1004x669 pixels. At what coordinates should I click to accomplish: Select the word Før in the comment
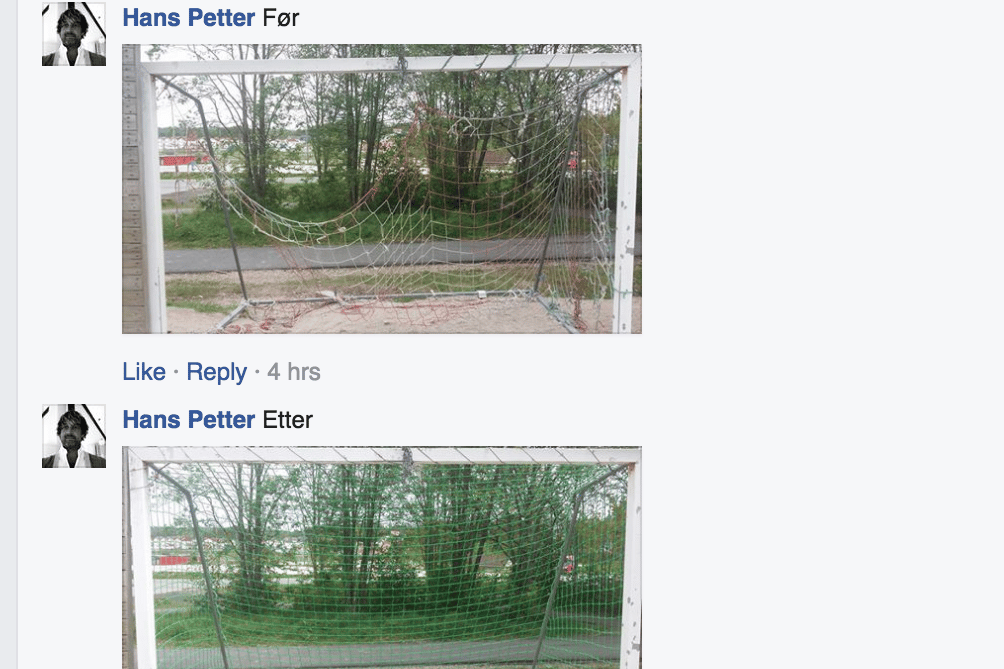tap(281, 18)
